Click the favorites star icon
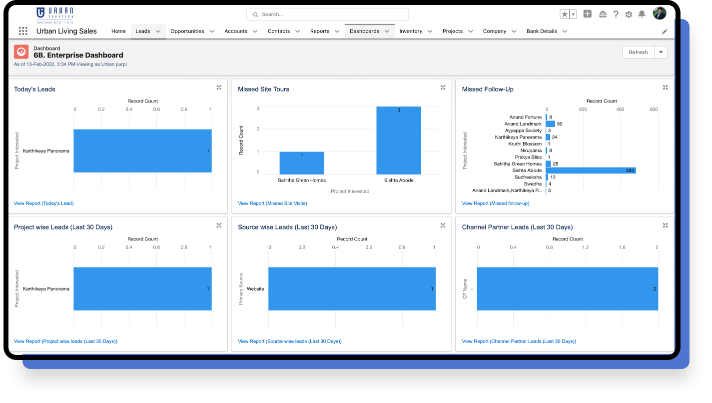 [x=564, y=14]
